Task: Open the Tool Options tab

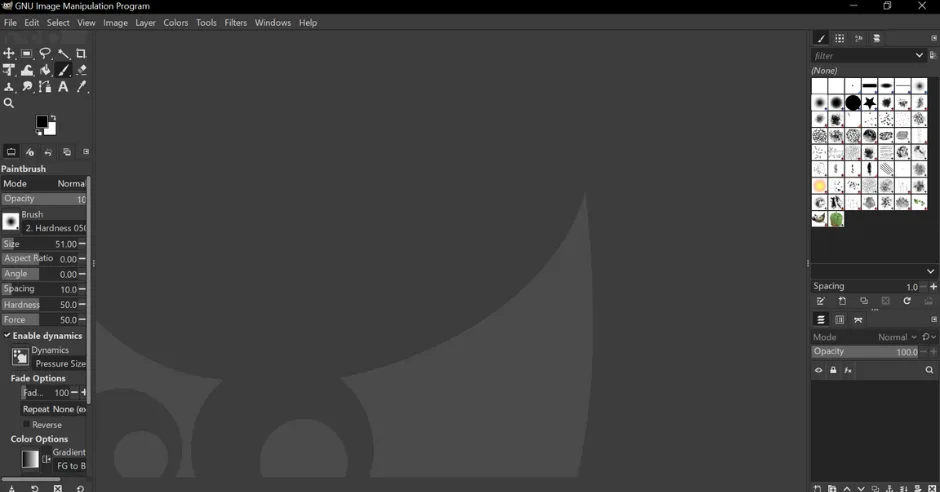Action: [11, 152]
